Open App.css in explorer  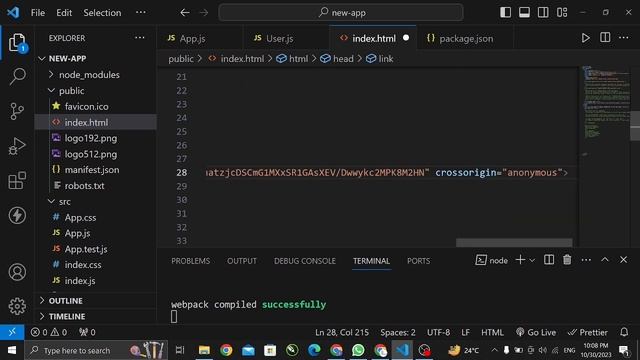(95, 217)
